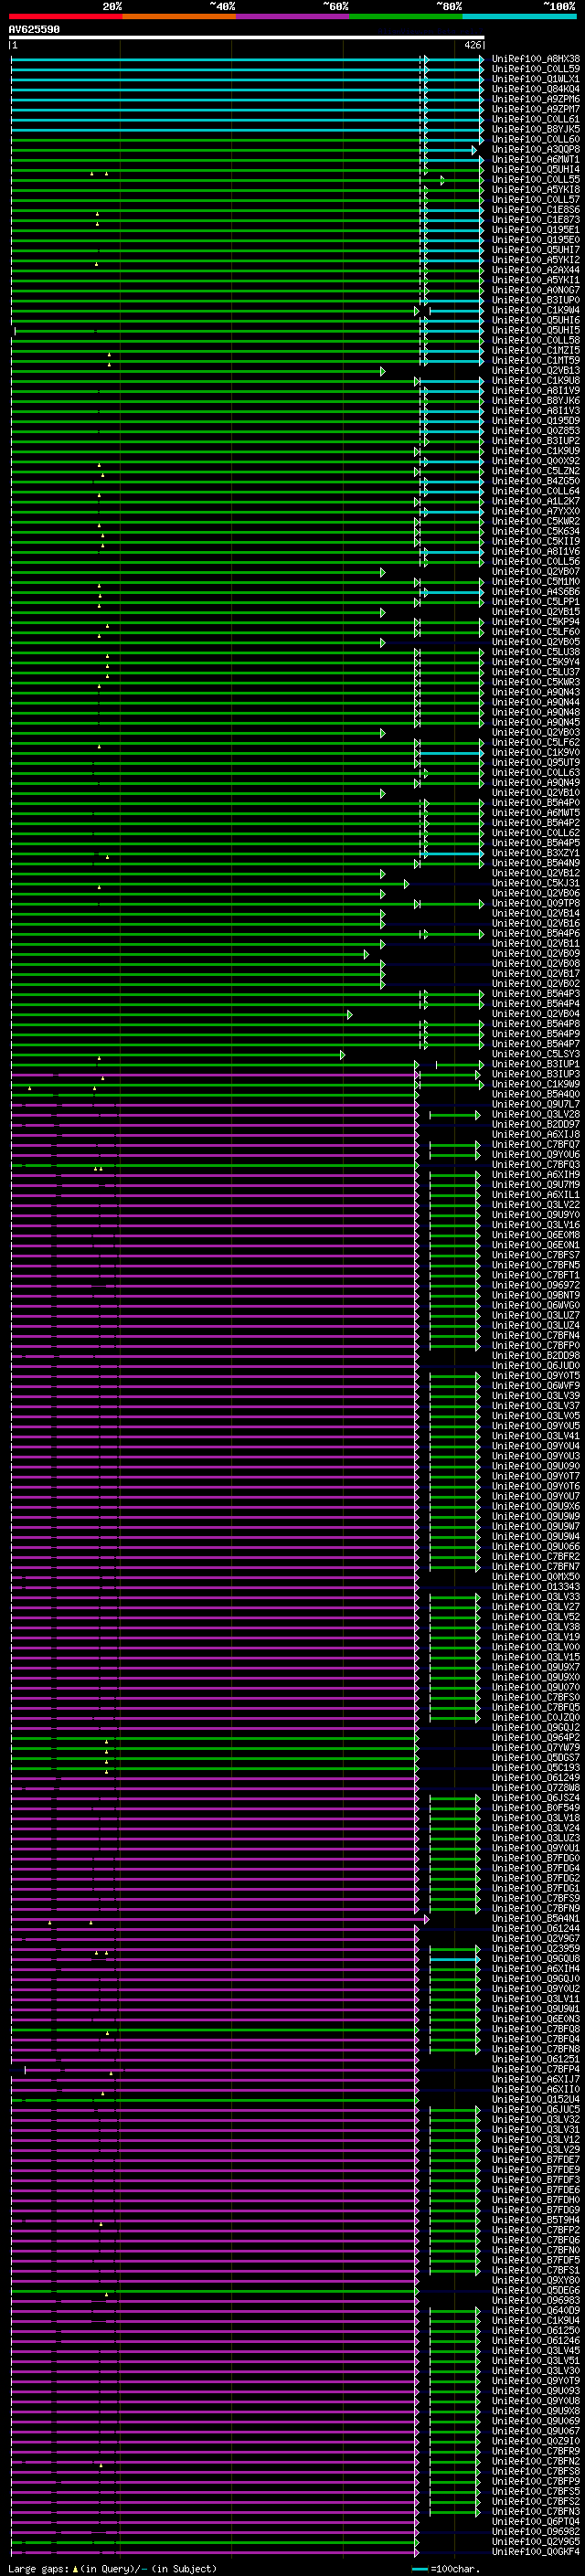
Task: Select hit UniRef100_Q5UHI4
Action: (x=536, y=169)
